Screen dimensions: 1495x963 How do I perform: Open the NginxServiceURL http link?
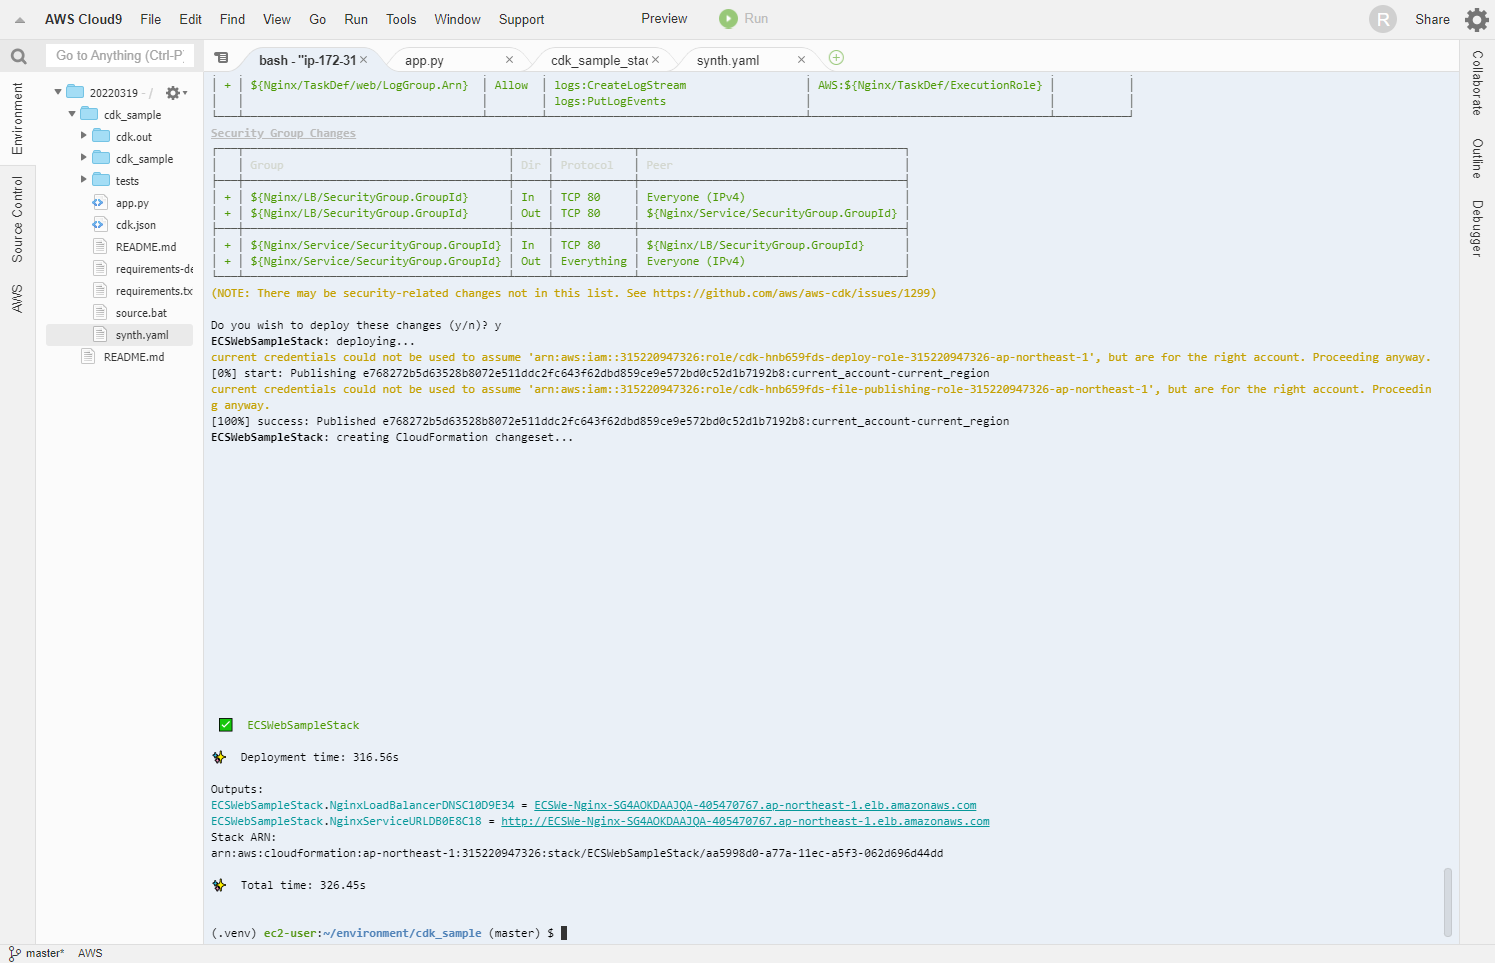[x=745, y=821]
